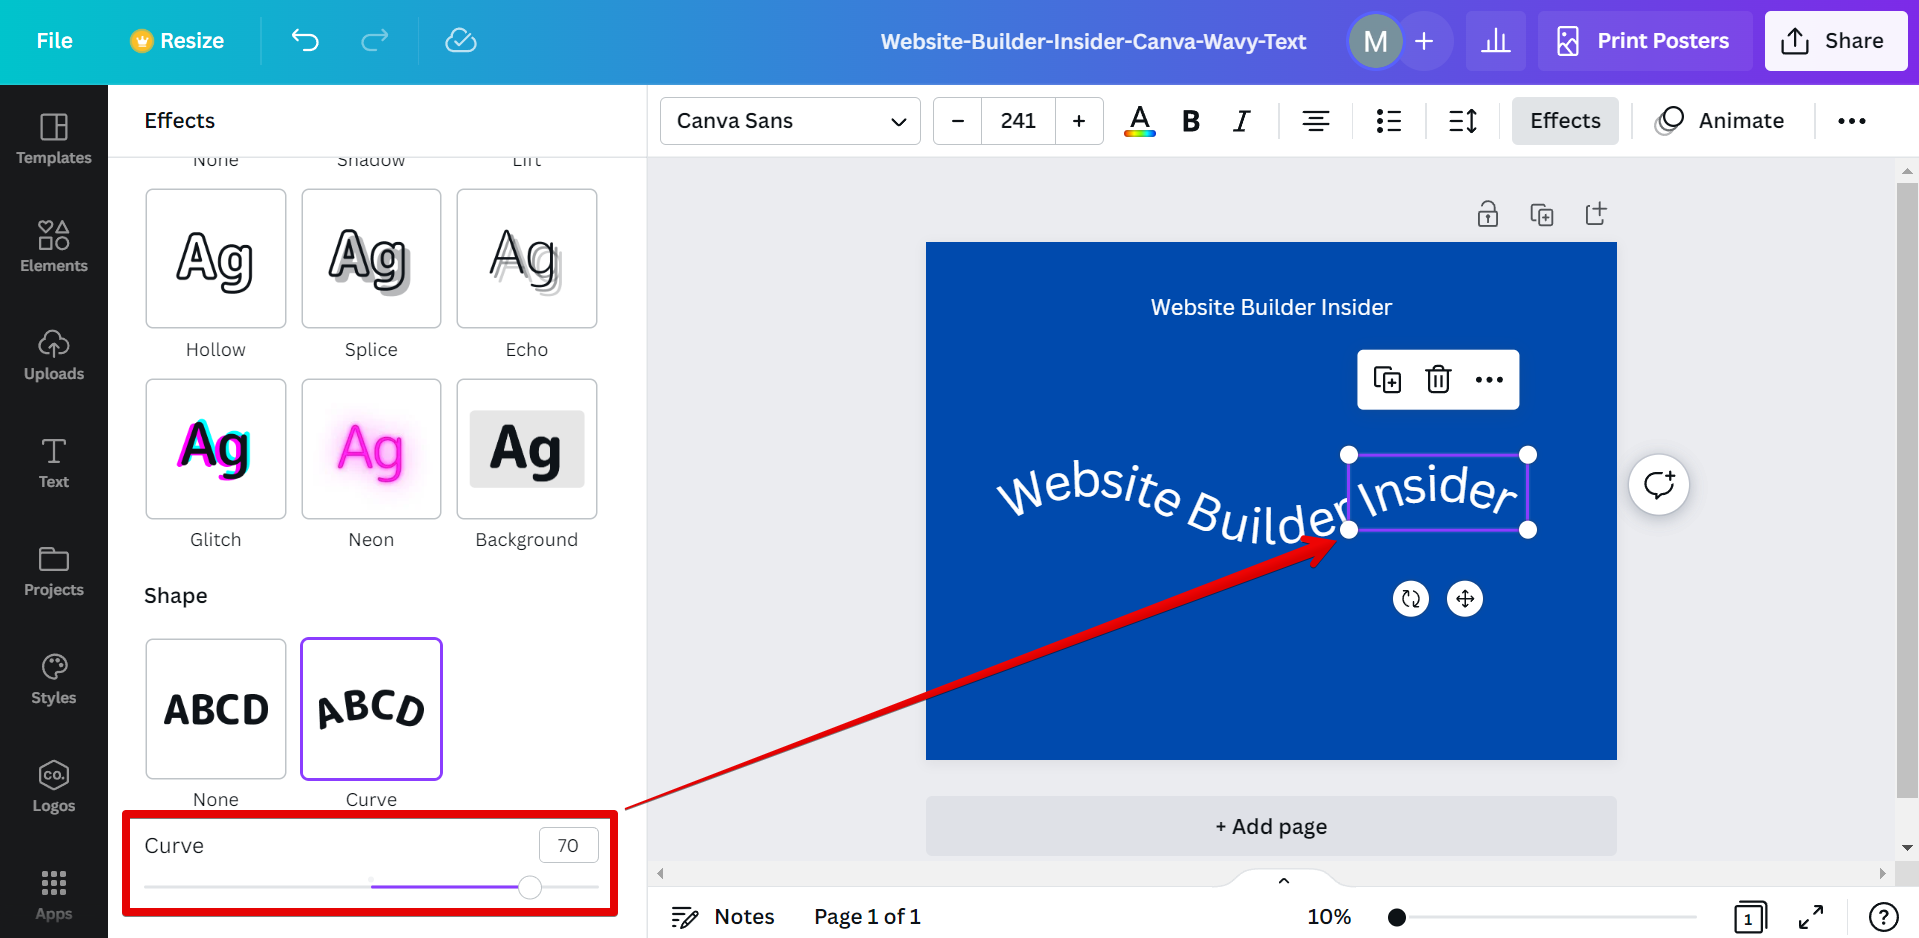1919x938 pixels.
Task: Click the Curve amount slider
Action: [x=530, y=887]
